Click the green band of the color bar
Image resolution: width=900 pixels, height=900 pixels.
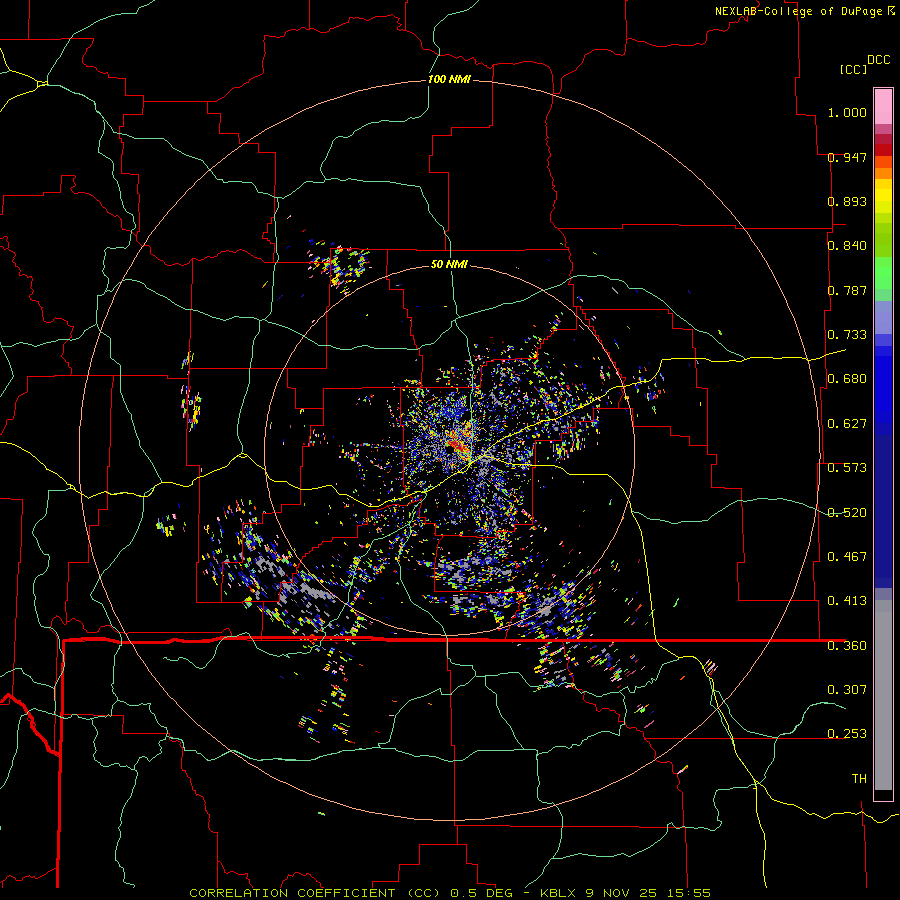[883, 273]
